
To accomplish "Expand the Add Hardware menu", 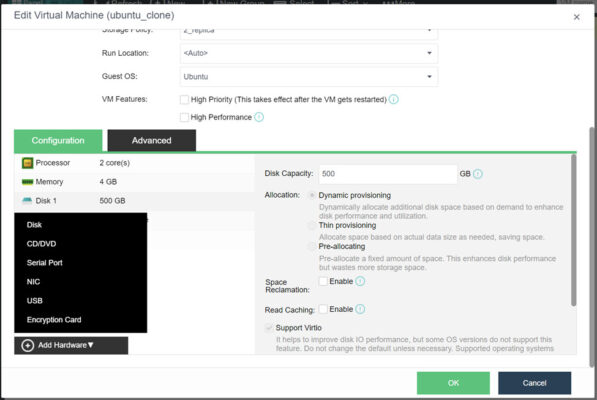I will point(71,345).
